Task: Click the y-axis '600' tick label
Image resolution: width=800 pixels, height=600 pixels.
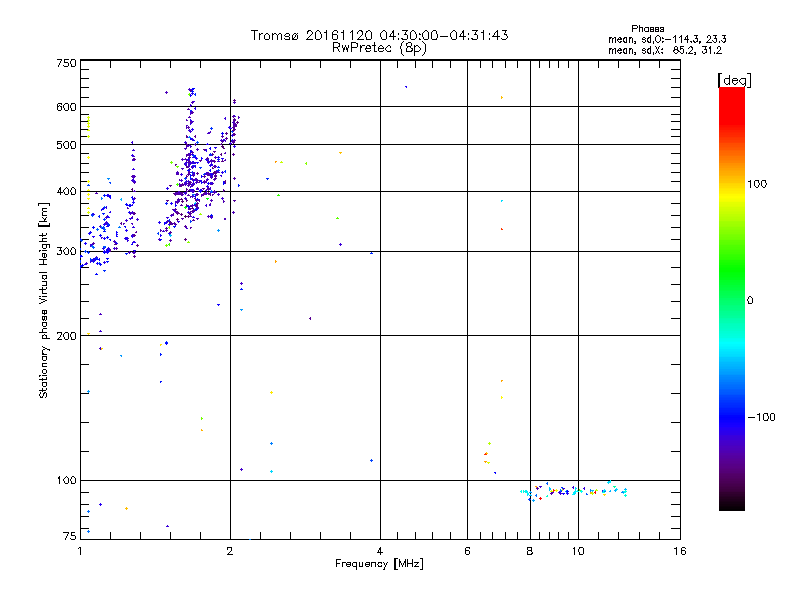Action: [66, 107]
